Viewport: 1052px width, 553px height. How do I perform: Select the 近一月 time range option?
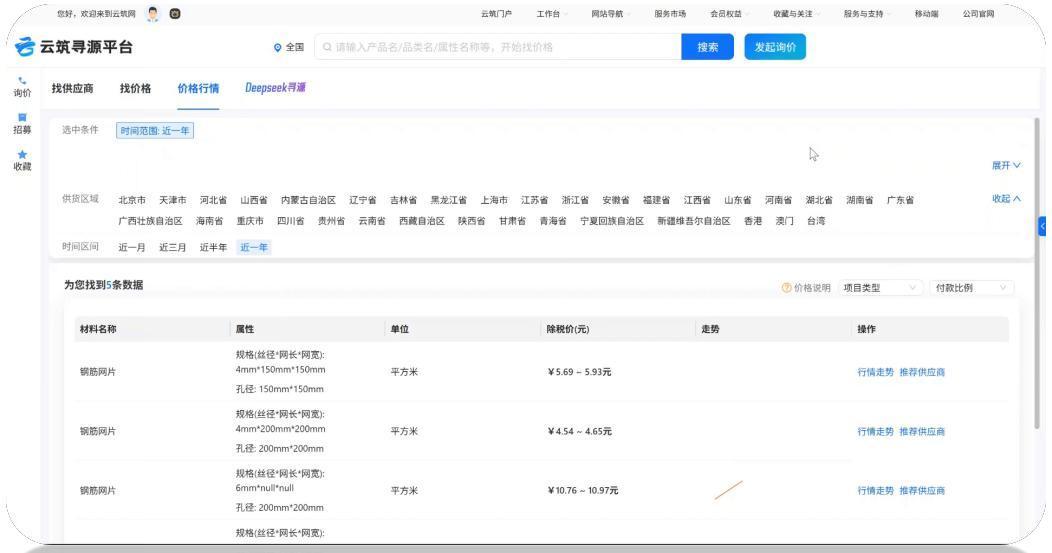coord(132,247)
